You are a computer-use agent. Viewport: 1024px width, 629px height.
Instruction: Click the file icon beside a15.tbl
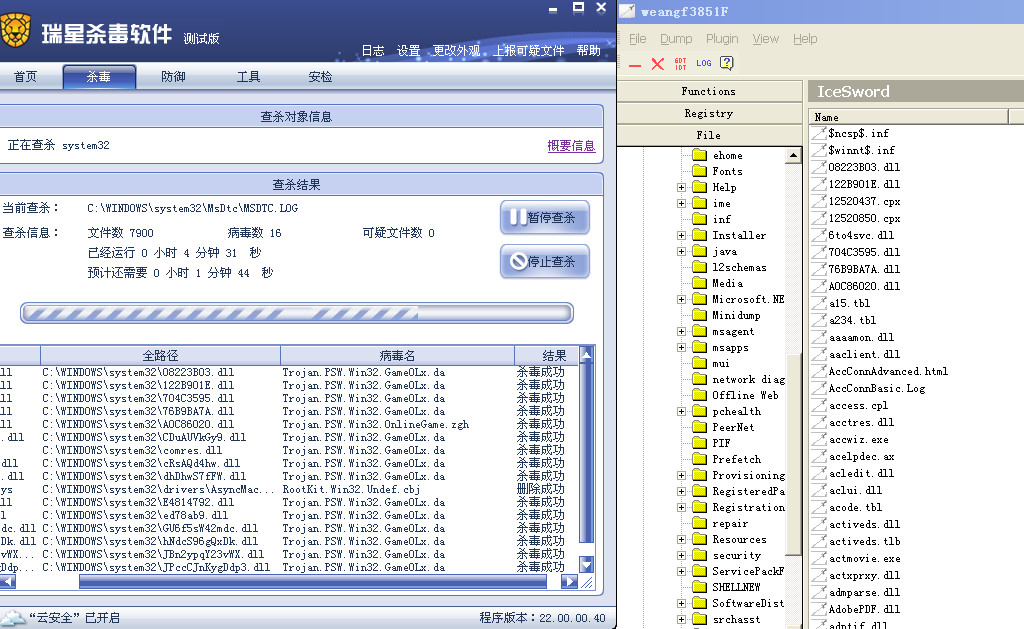pos(818,303)
